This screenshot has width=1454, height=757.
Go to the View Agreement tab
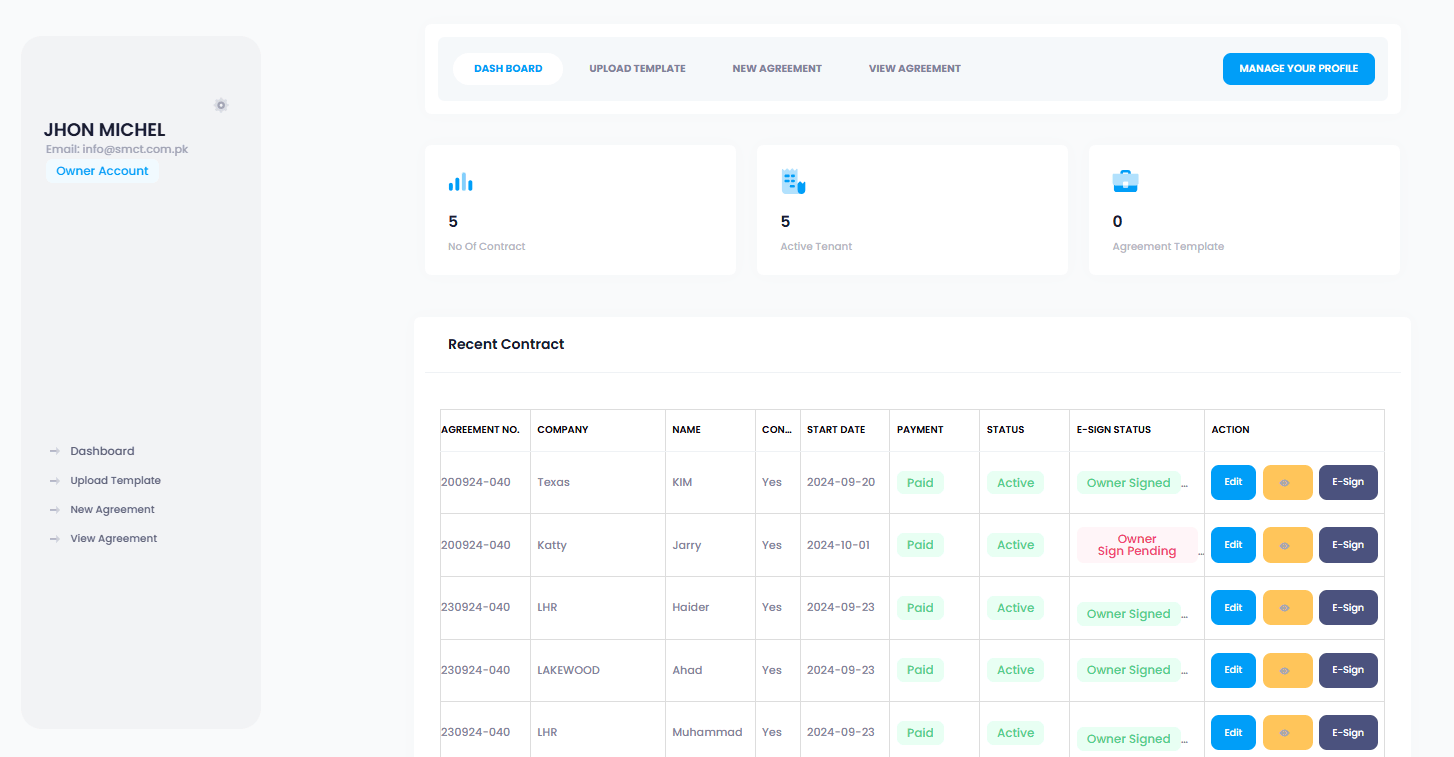[914, 69]
